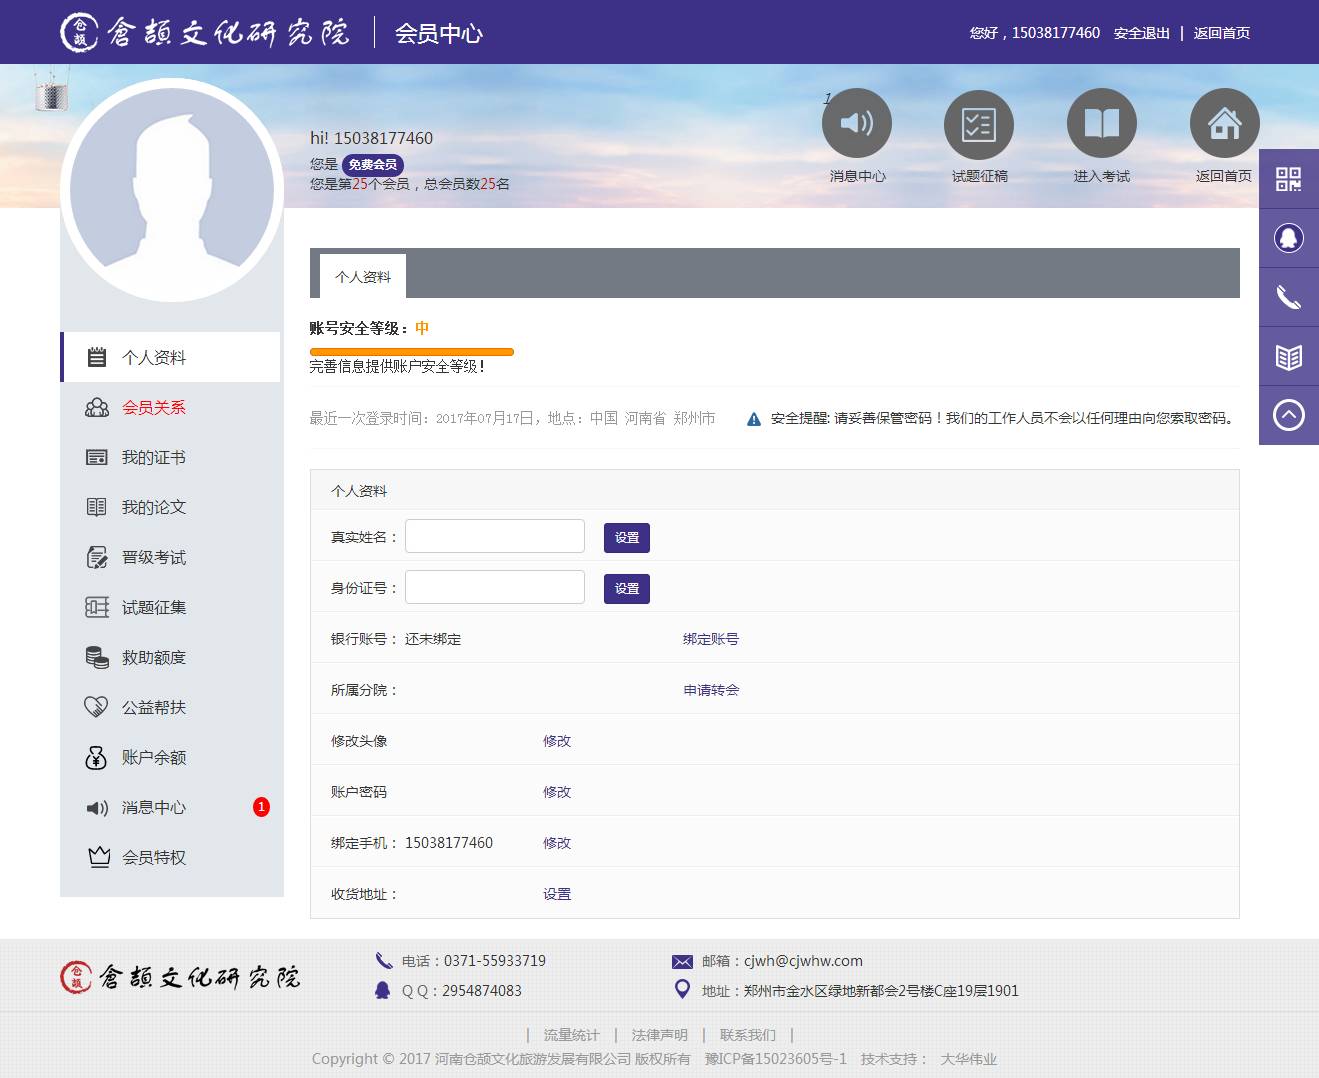Click the 绑定账号 link
The width and height of the screenshot is (1319, 1078).
[710, 640]
